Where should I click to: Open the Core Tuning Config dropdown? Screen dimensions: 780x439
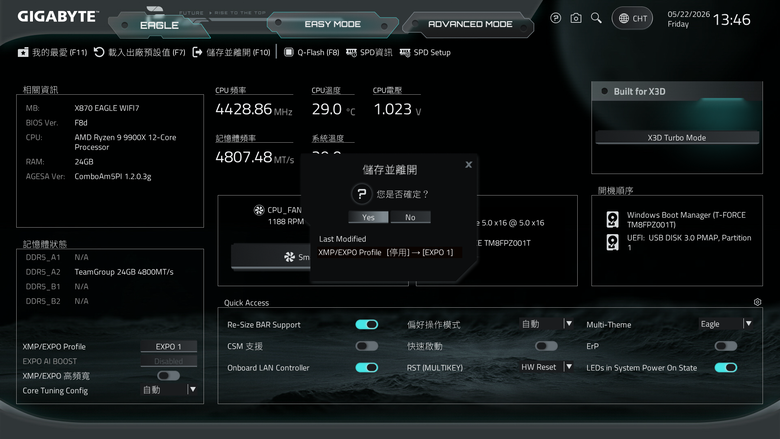click(169, 390)
